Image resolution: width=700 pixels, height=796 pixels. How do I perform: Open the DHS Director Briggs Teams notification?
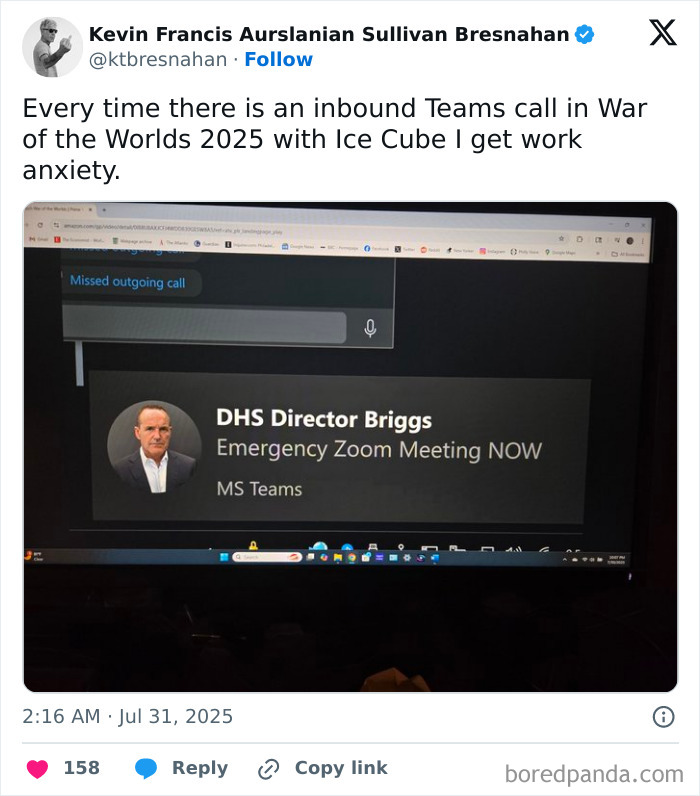pyautogui.click(x=339, y=449)
